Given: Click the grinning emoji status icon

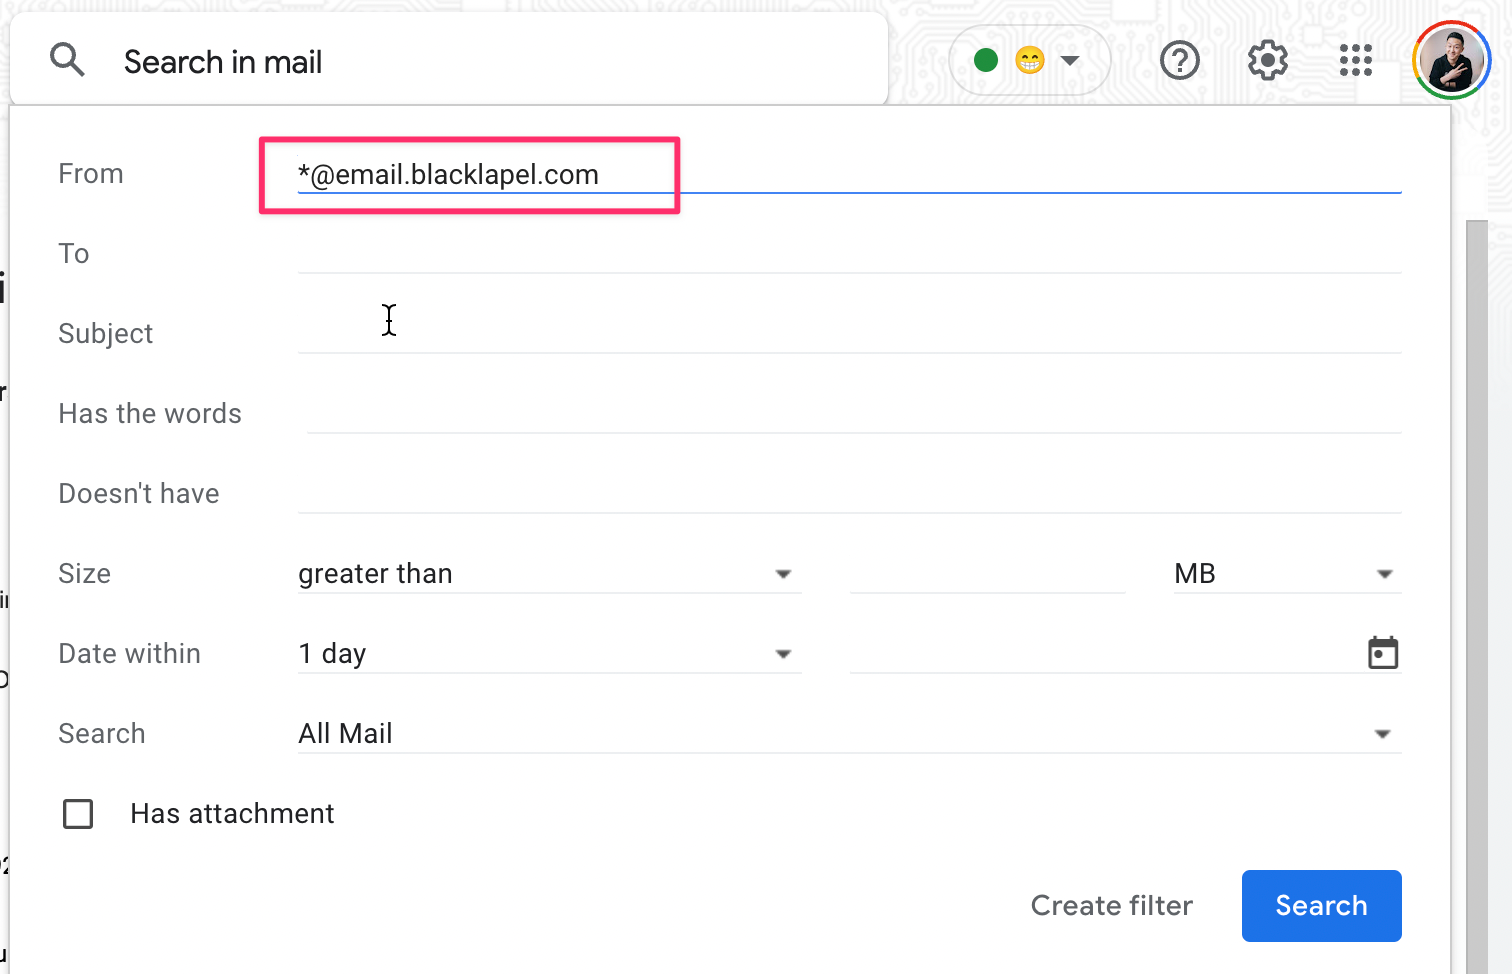Looking at the screenshot, I should pyautogui.click(x=1030, y=61).
